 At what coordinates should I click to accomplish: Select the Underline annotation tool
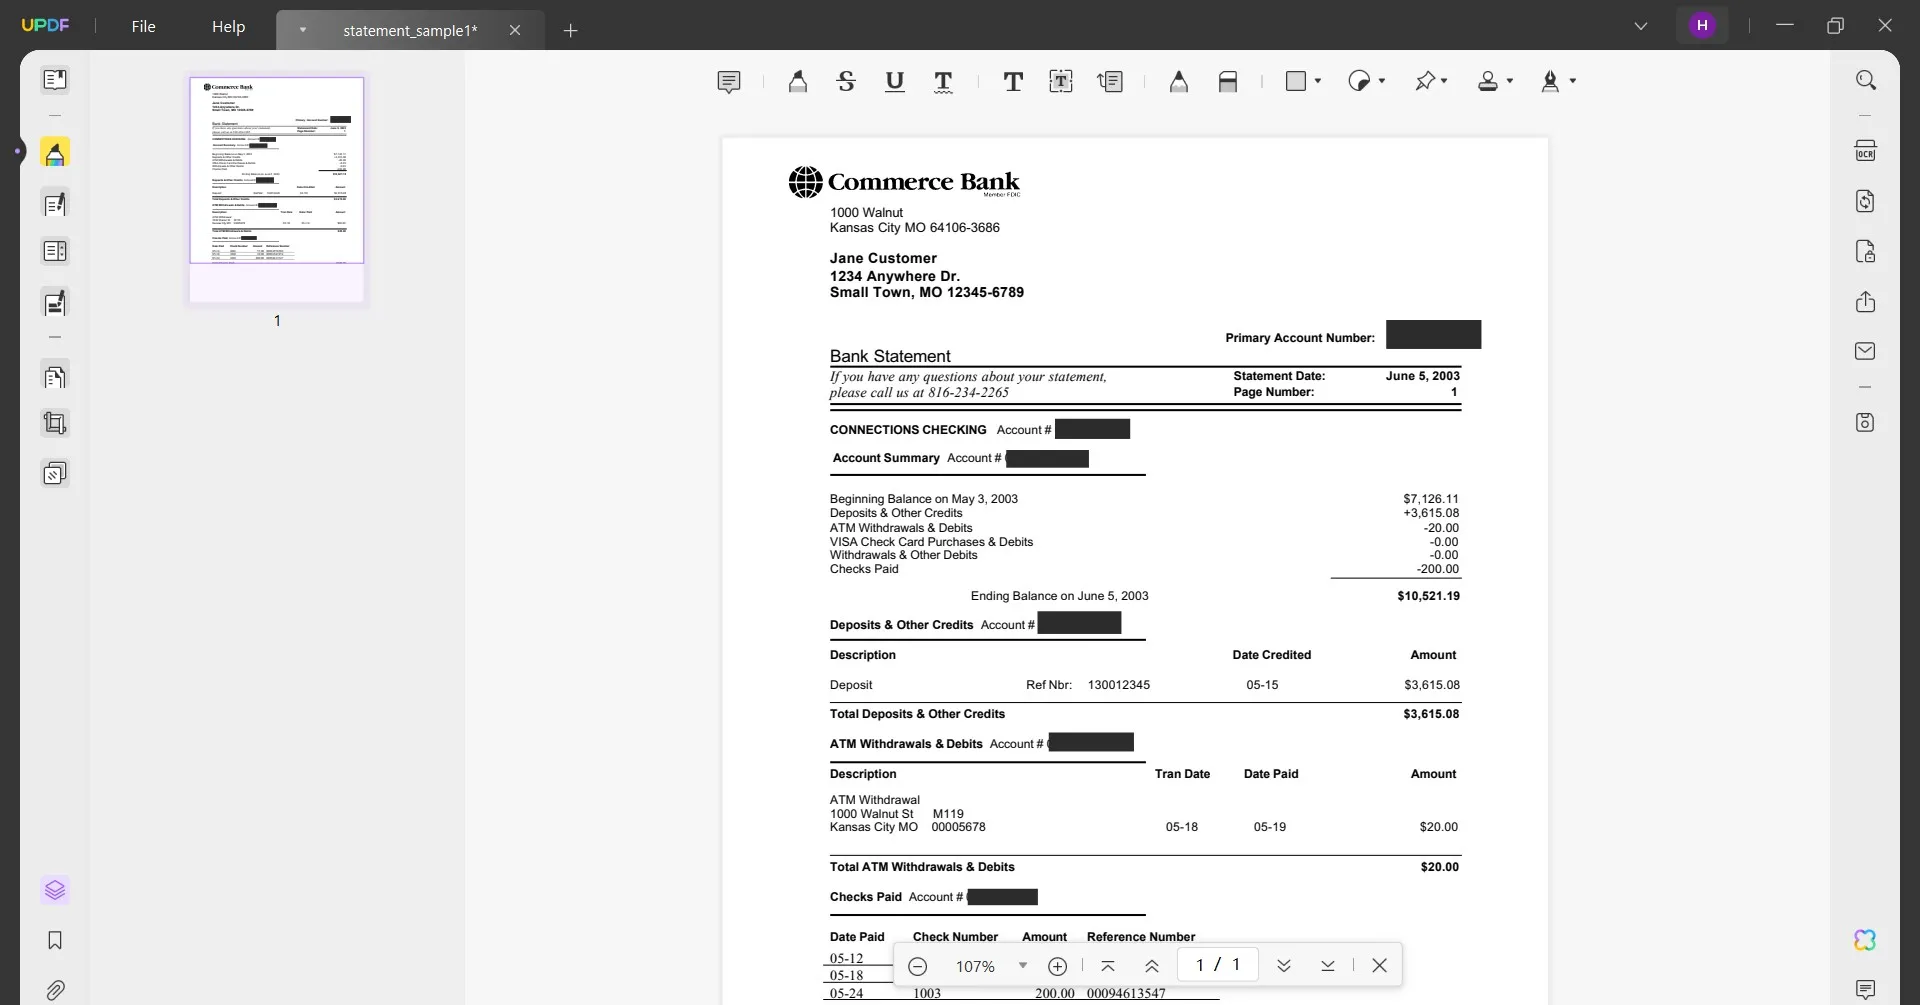coord(895,82)
